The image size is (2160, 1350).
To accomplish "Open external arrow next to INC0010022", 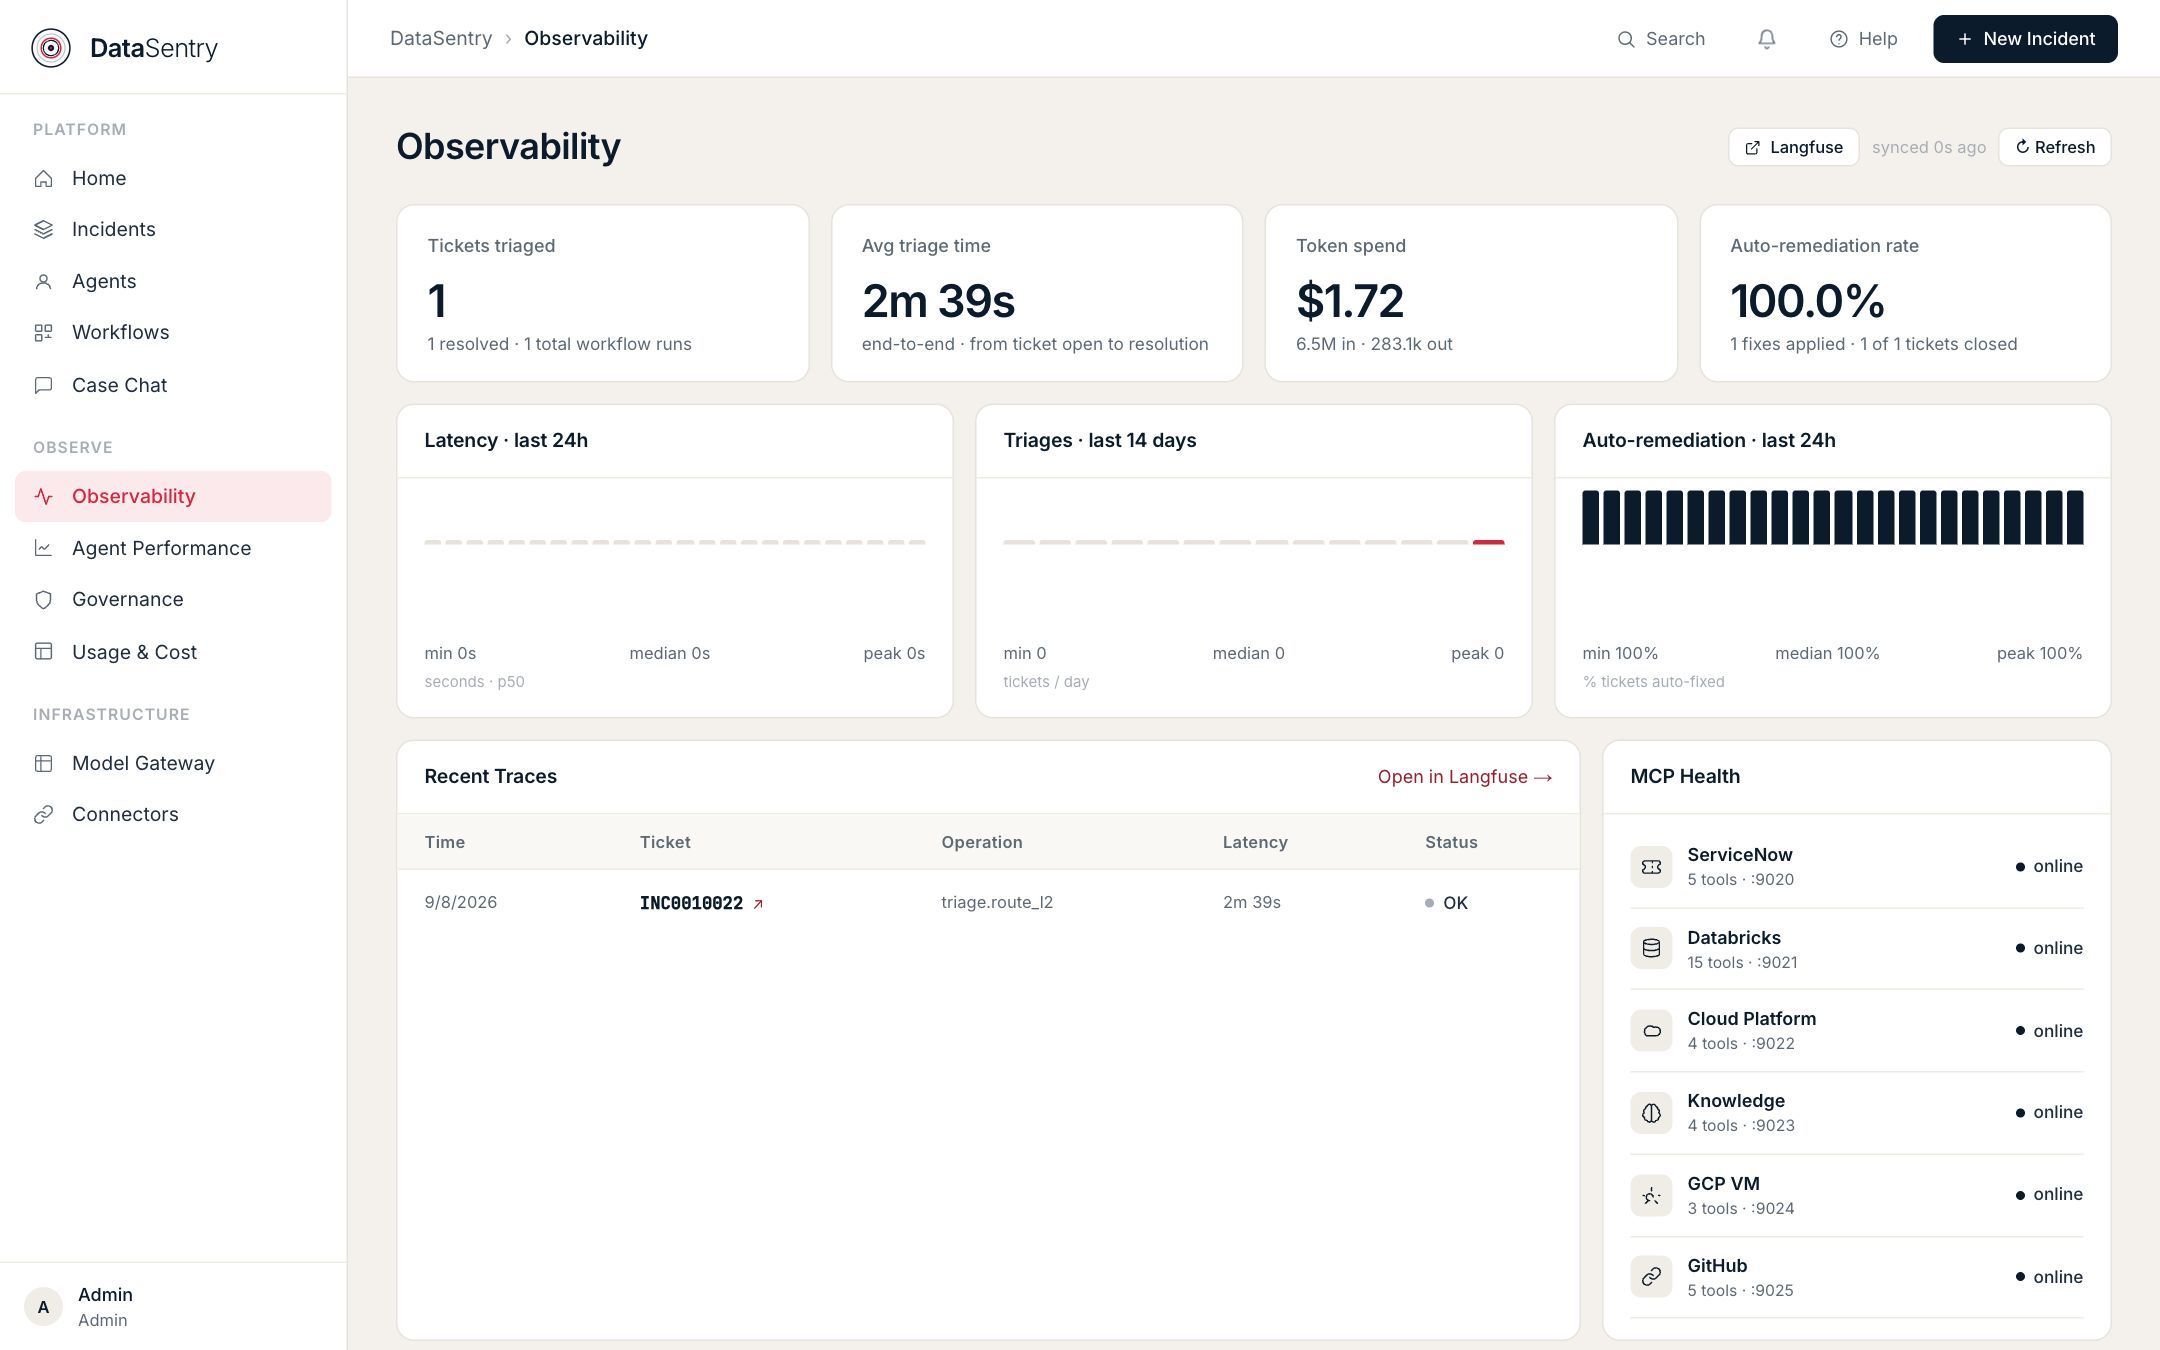I will click(x=758, y=904).
